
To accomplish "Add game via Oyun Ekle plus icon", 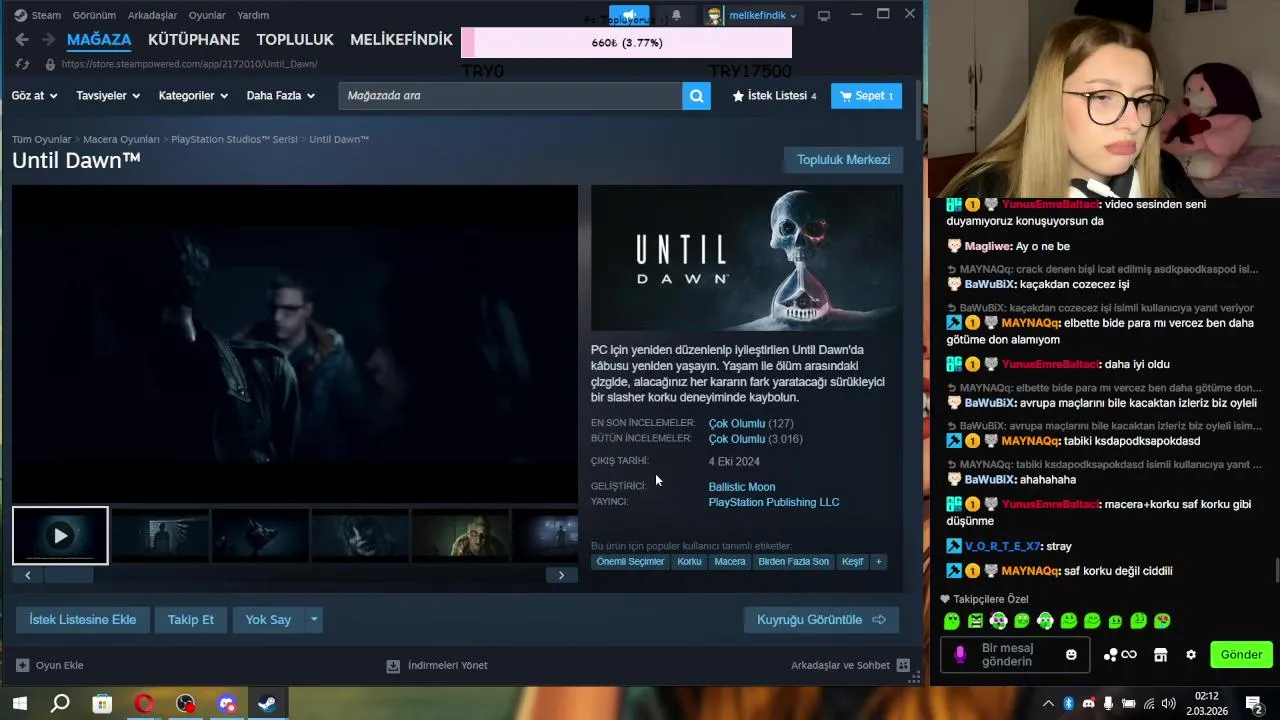I will point(23,665).
